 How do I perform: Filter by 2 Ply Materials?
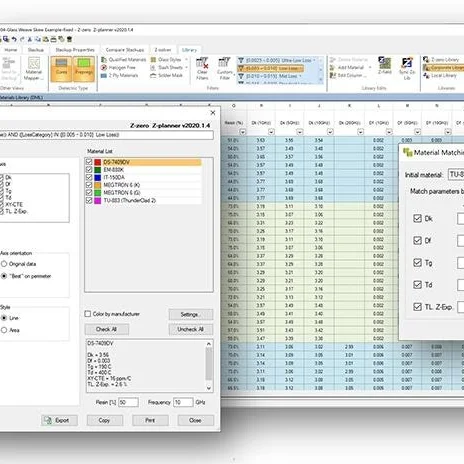click(119, 76)
